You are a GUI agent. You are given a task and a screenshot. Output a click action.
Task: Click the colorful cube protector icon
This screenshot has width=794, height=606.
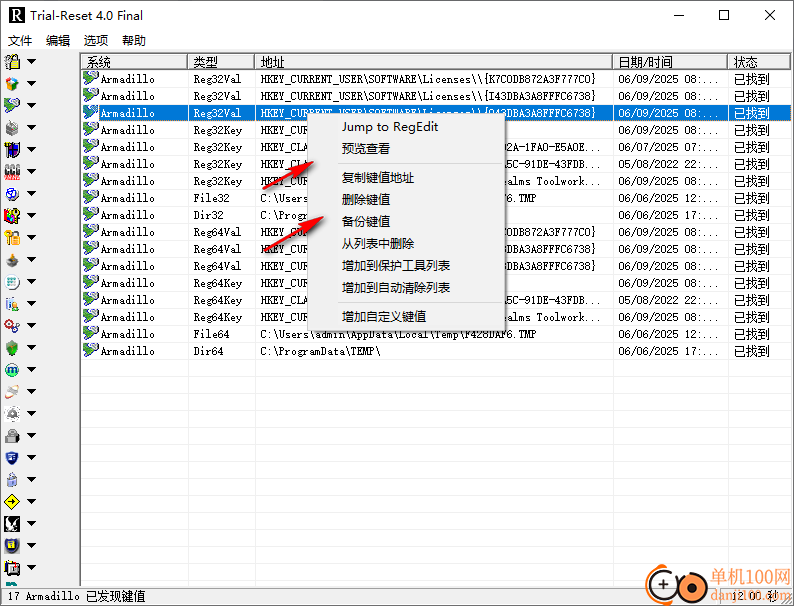12,84
